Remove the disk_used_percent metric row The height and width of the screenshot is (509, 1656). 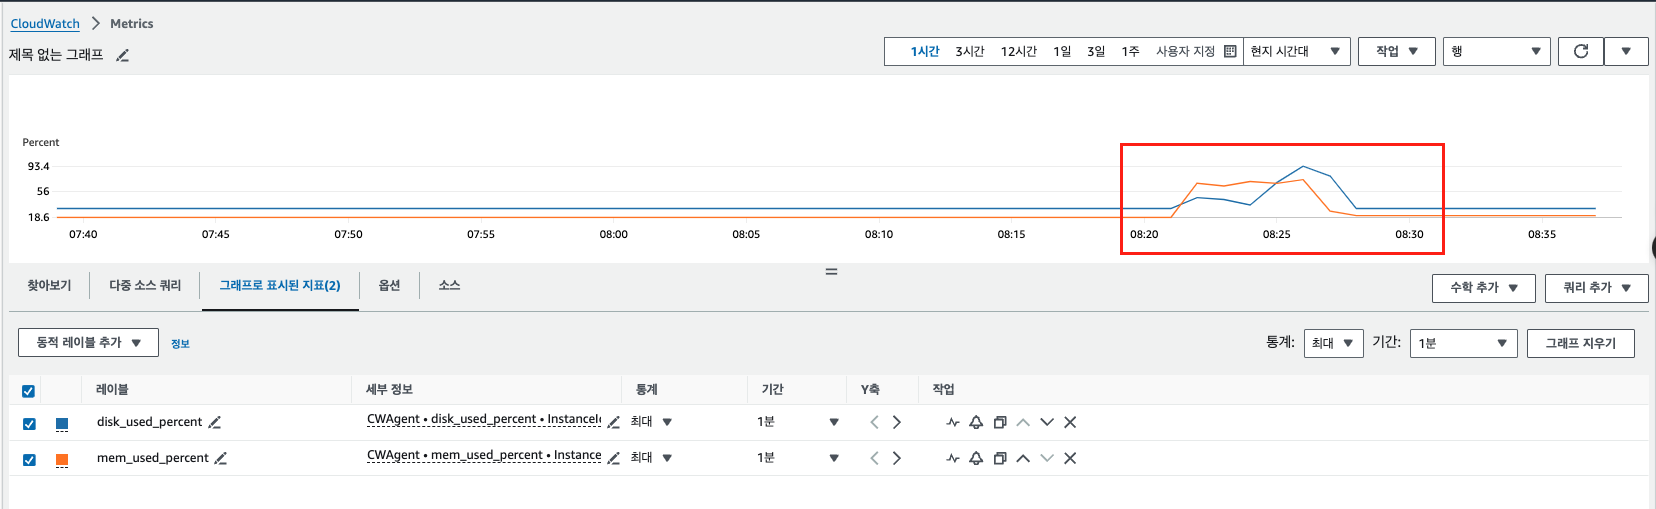tap(1070, 422)
